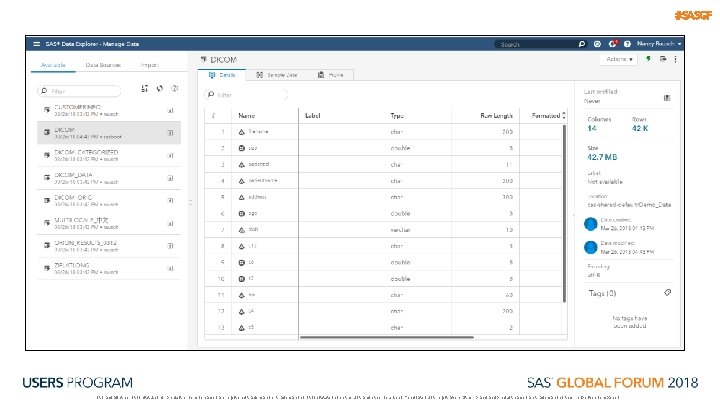The height and width of the screenshot is (405, 720).
Task: Sort by the Name column header
Action: coord(247,116)
